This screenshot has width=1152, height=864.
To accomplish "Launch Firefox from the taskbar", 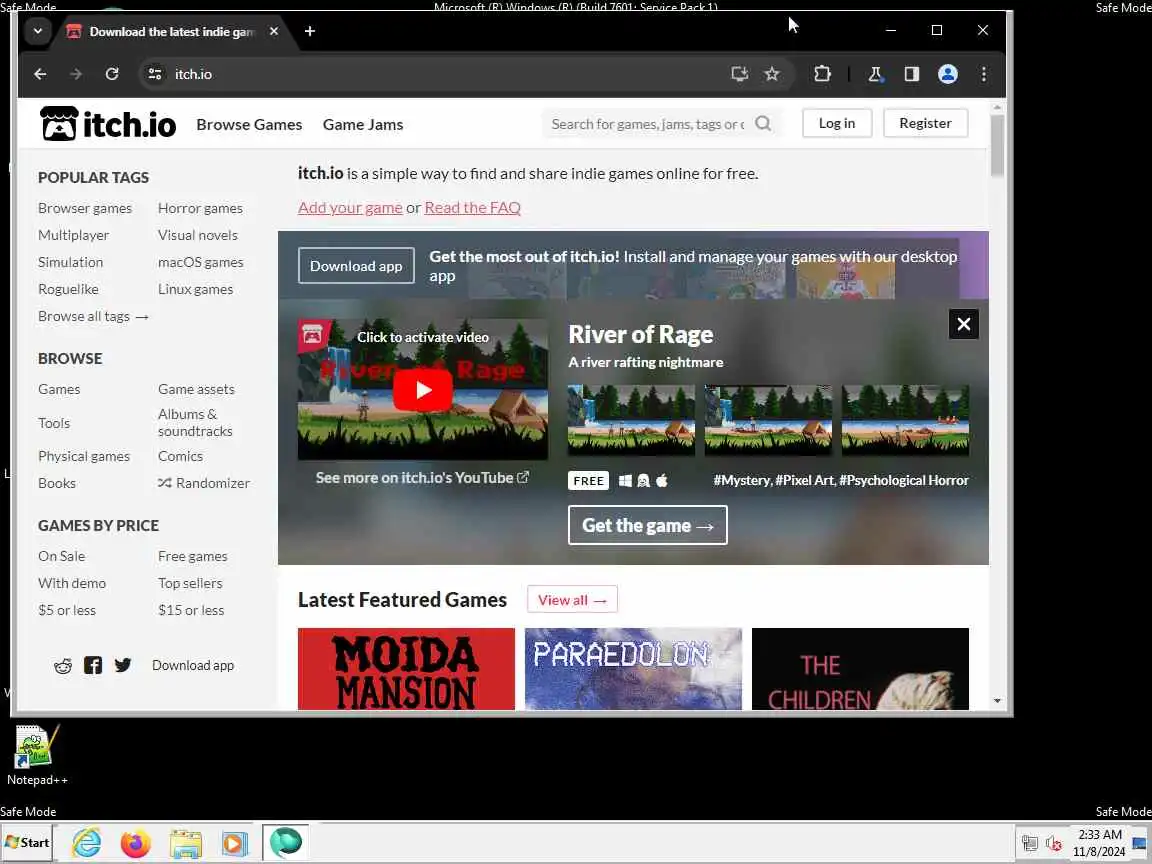I will click(x=136, y=843).
